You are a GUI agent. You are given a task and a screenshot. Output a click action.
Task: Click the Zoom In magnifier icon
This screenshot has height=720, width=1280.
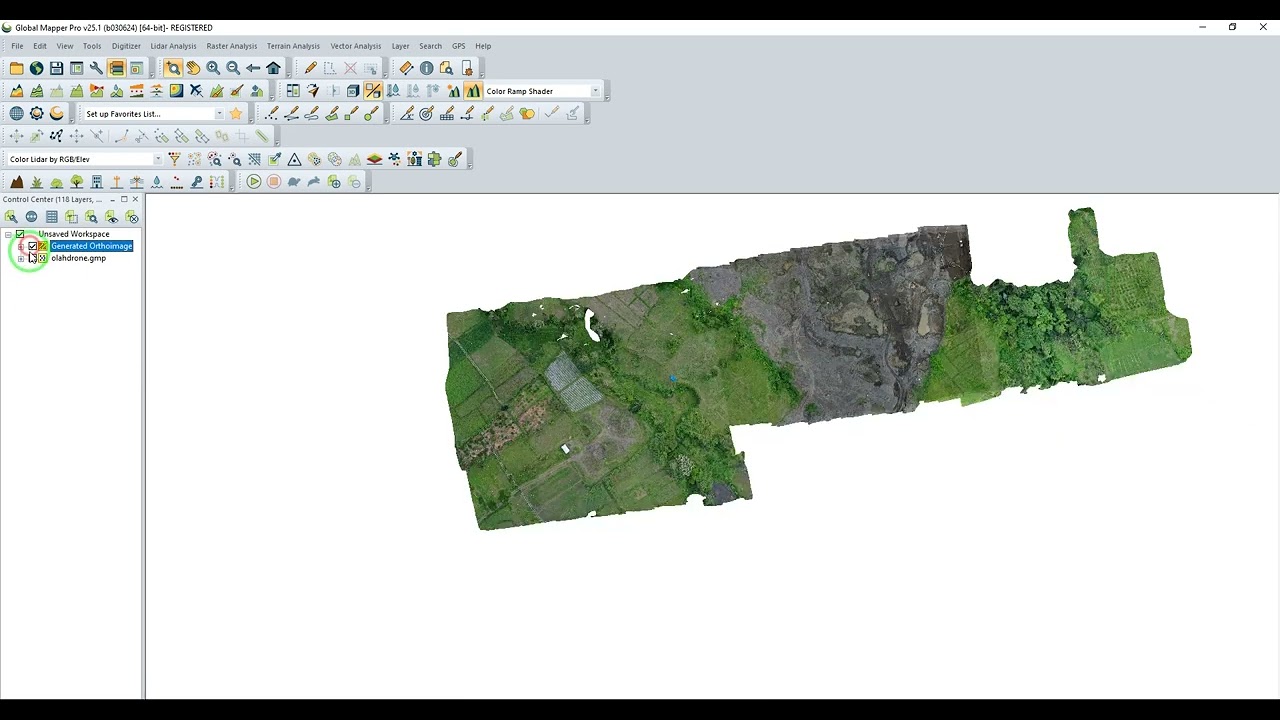coord(213,68)
